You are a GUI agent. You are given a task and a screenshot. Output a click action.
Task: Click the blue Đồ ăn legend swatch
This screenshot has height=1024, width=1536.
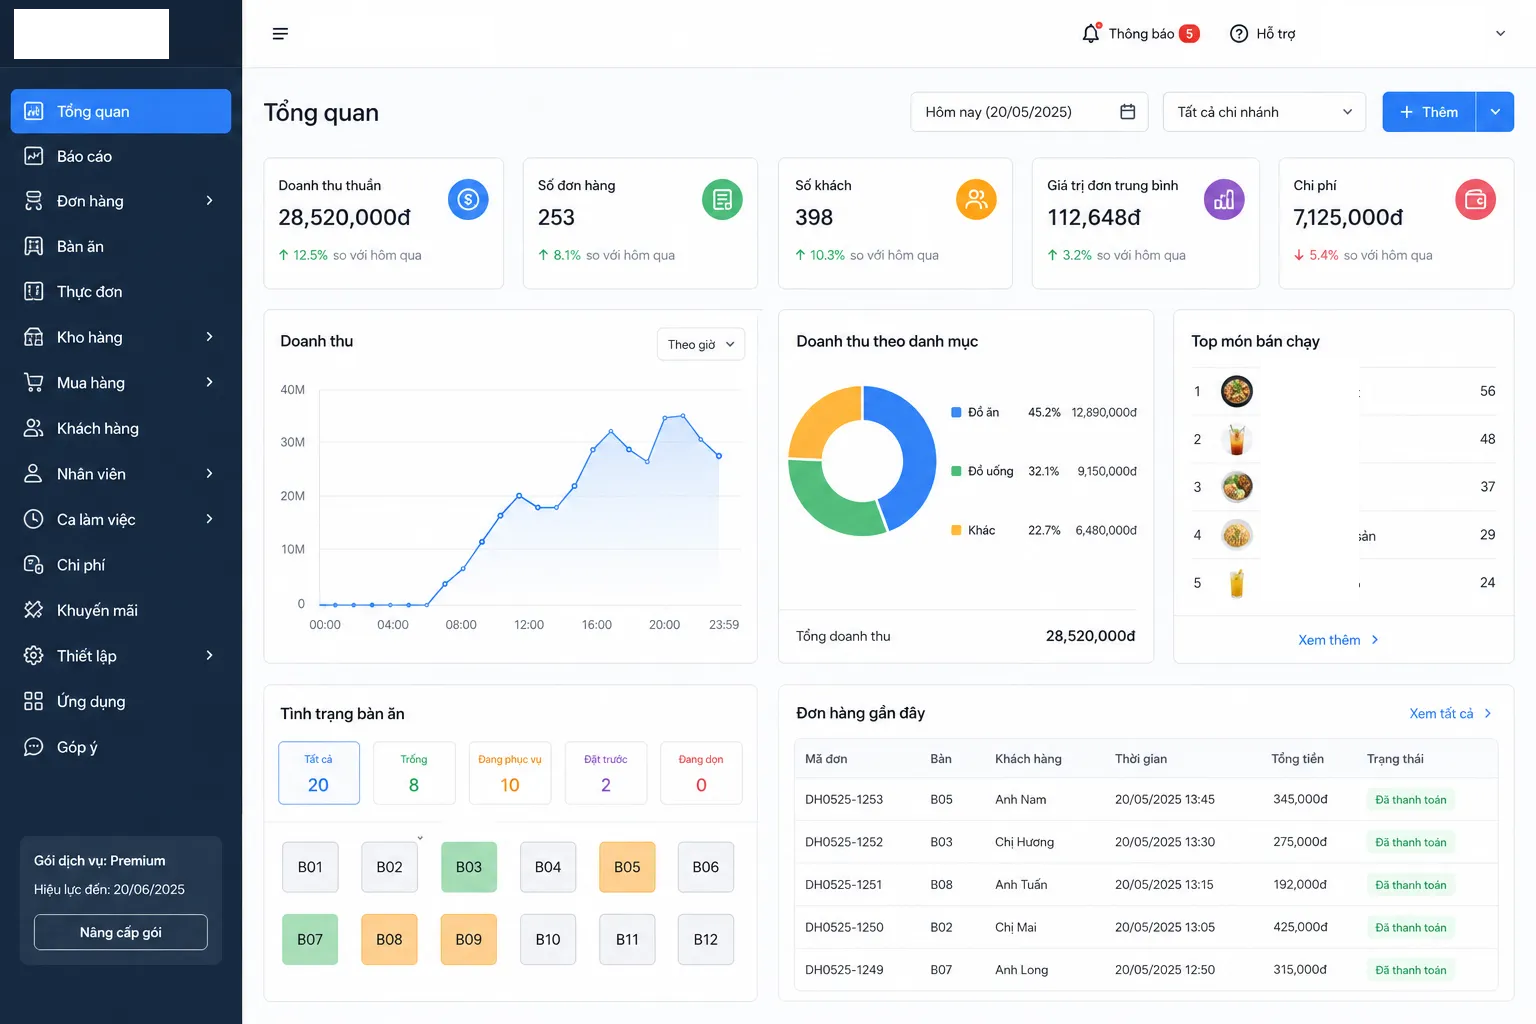pos(957,412)
